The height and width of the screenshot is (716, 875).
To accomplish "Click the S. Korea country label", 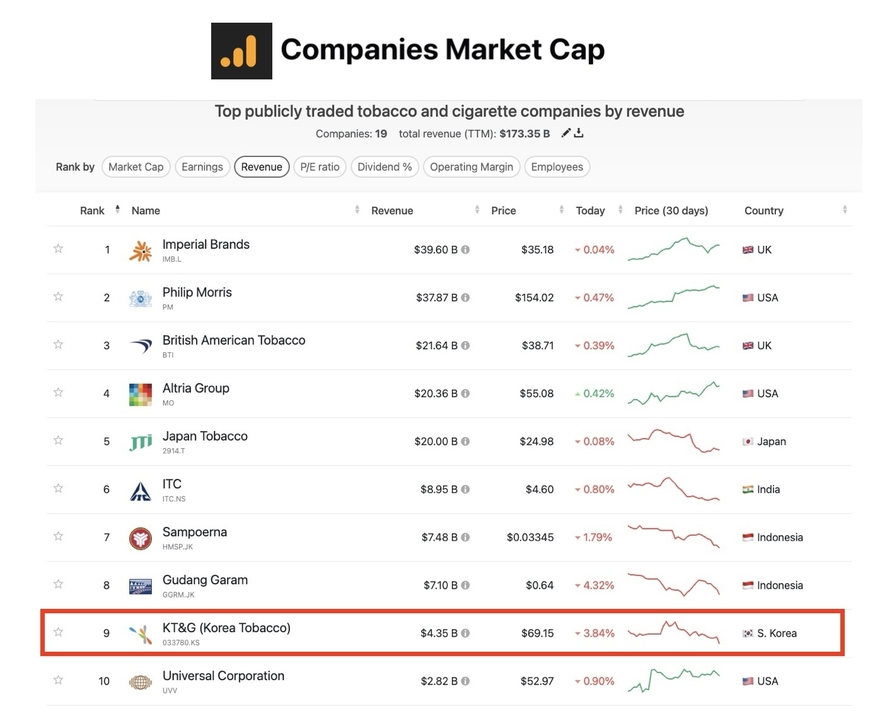I will pos(777,633).
